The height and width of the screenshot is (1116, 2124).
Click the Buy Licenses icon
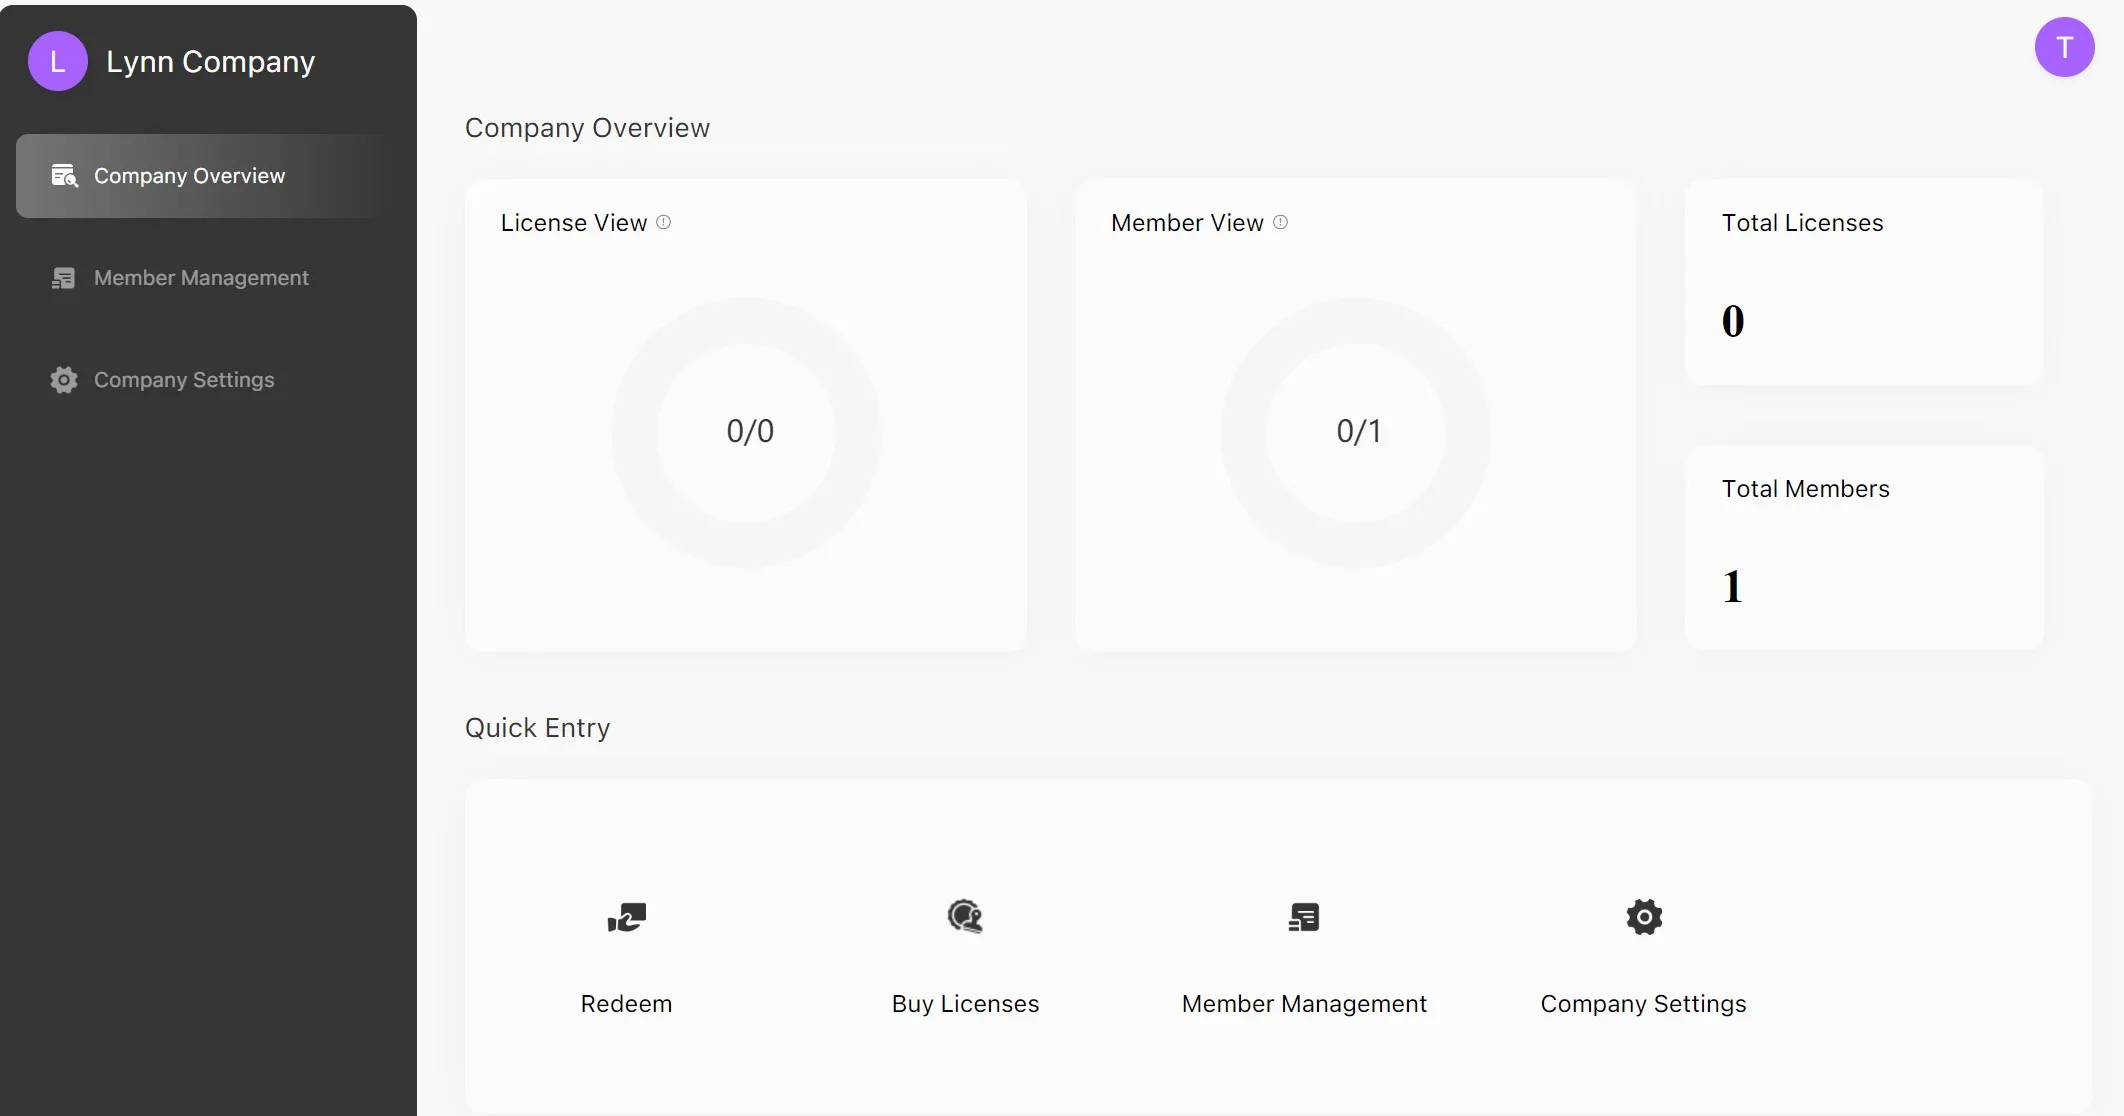[965, 916]
